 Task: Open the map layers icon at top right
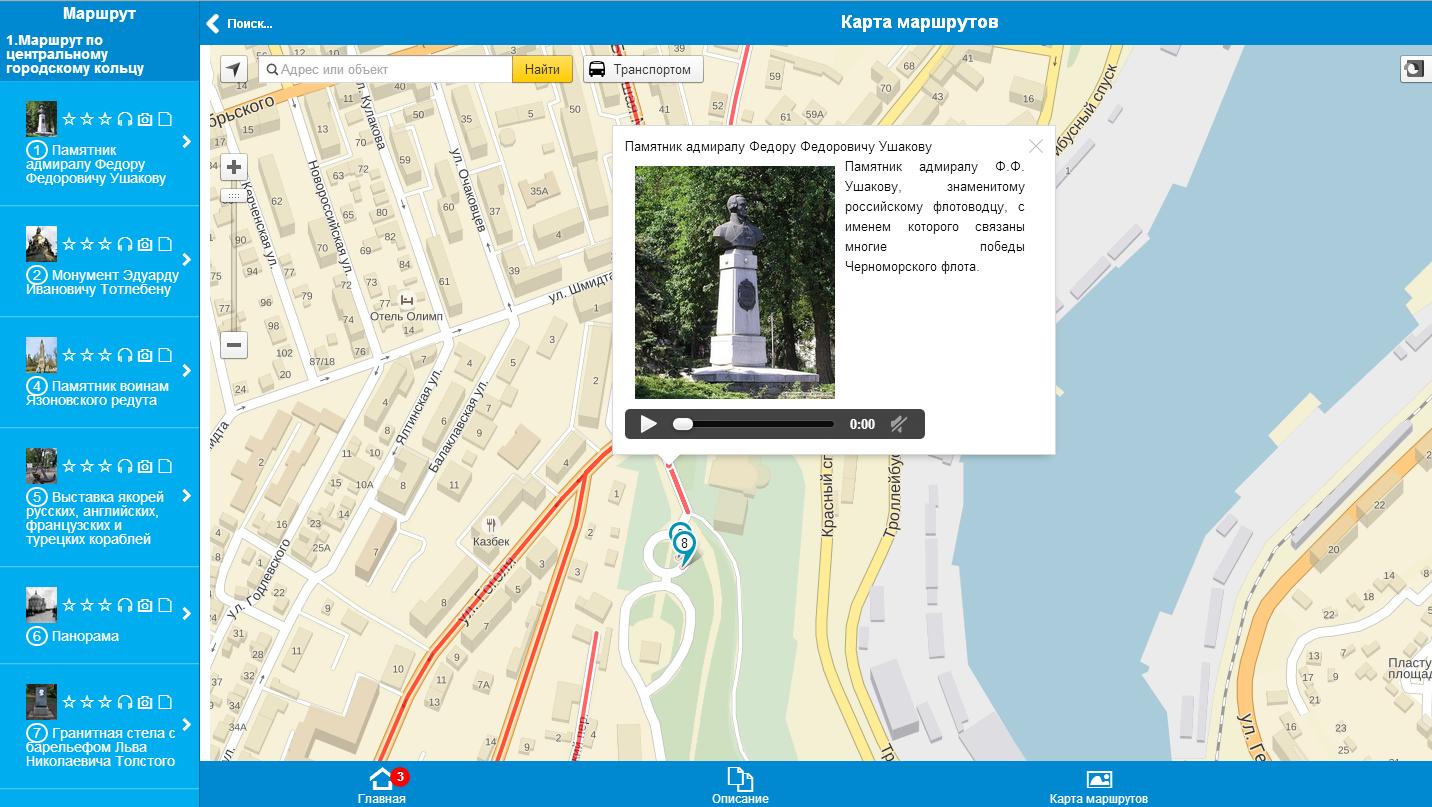[1415, 69]
